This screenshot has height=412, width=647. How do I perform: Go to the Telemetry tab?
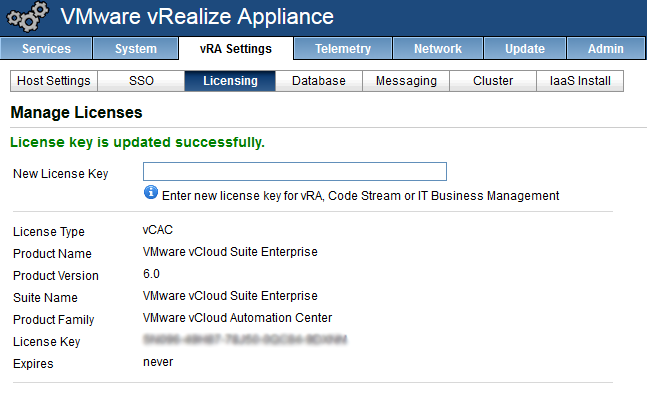343,49
